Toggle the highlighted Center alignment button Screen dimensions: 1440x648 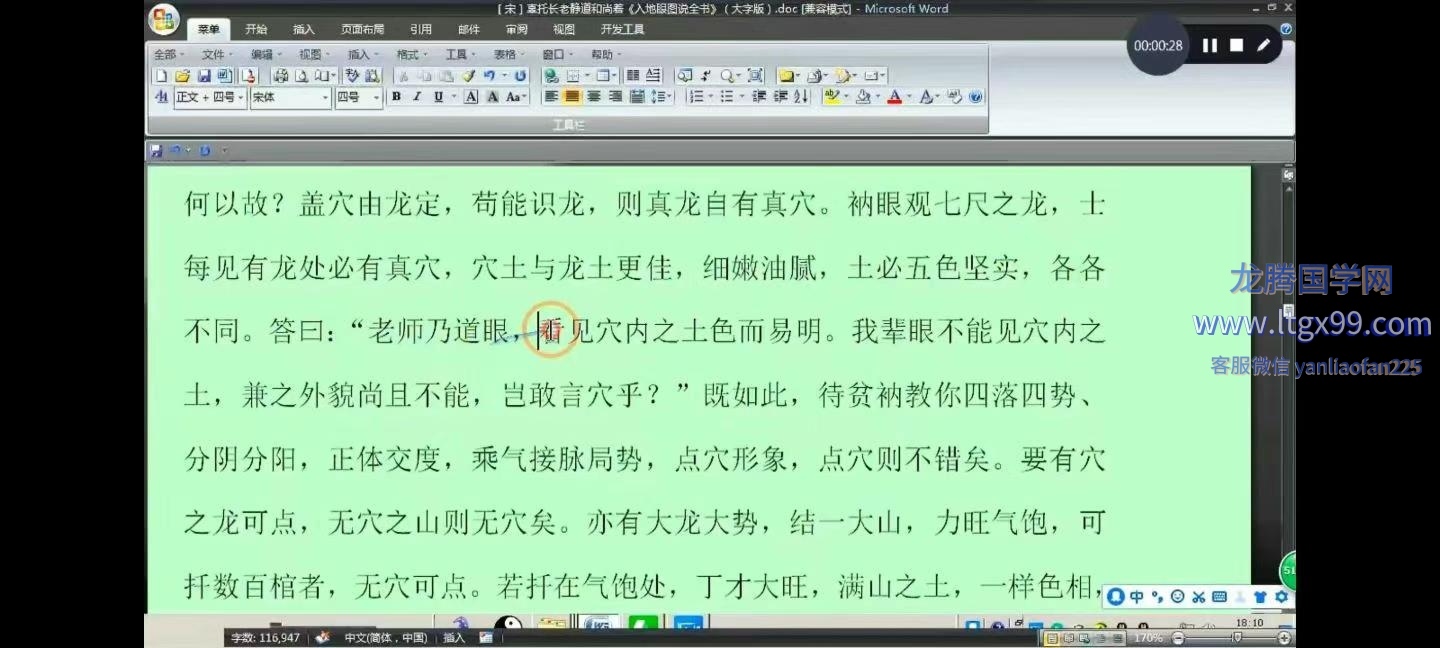click(572, 97)
